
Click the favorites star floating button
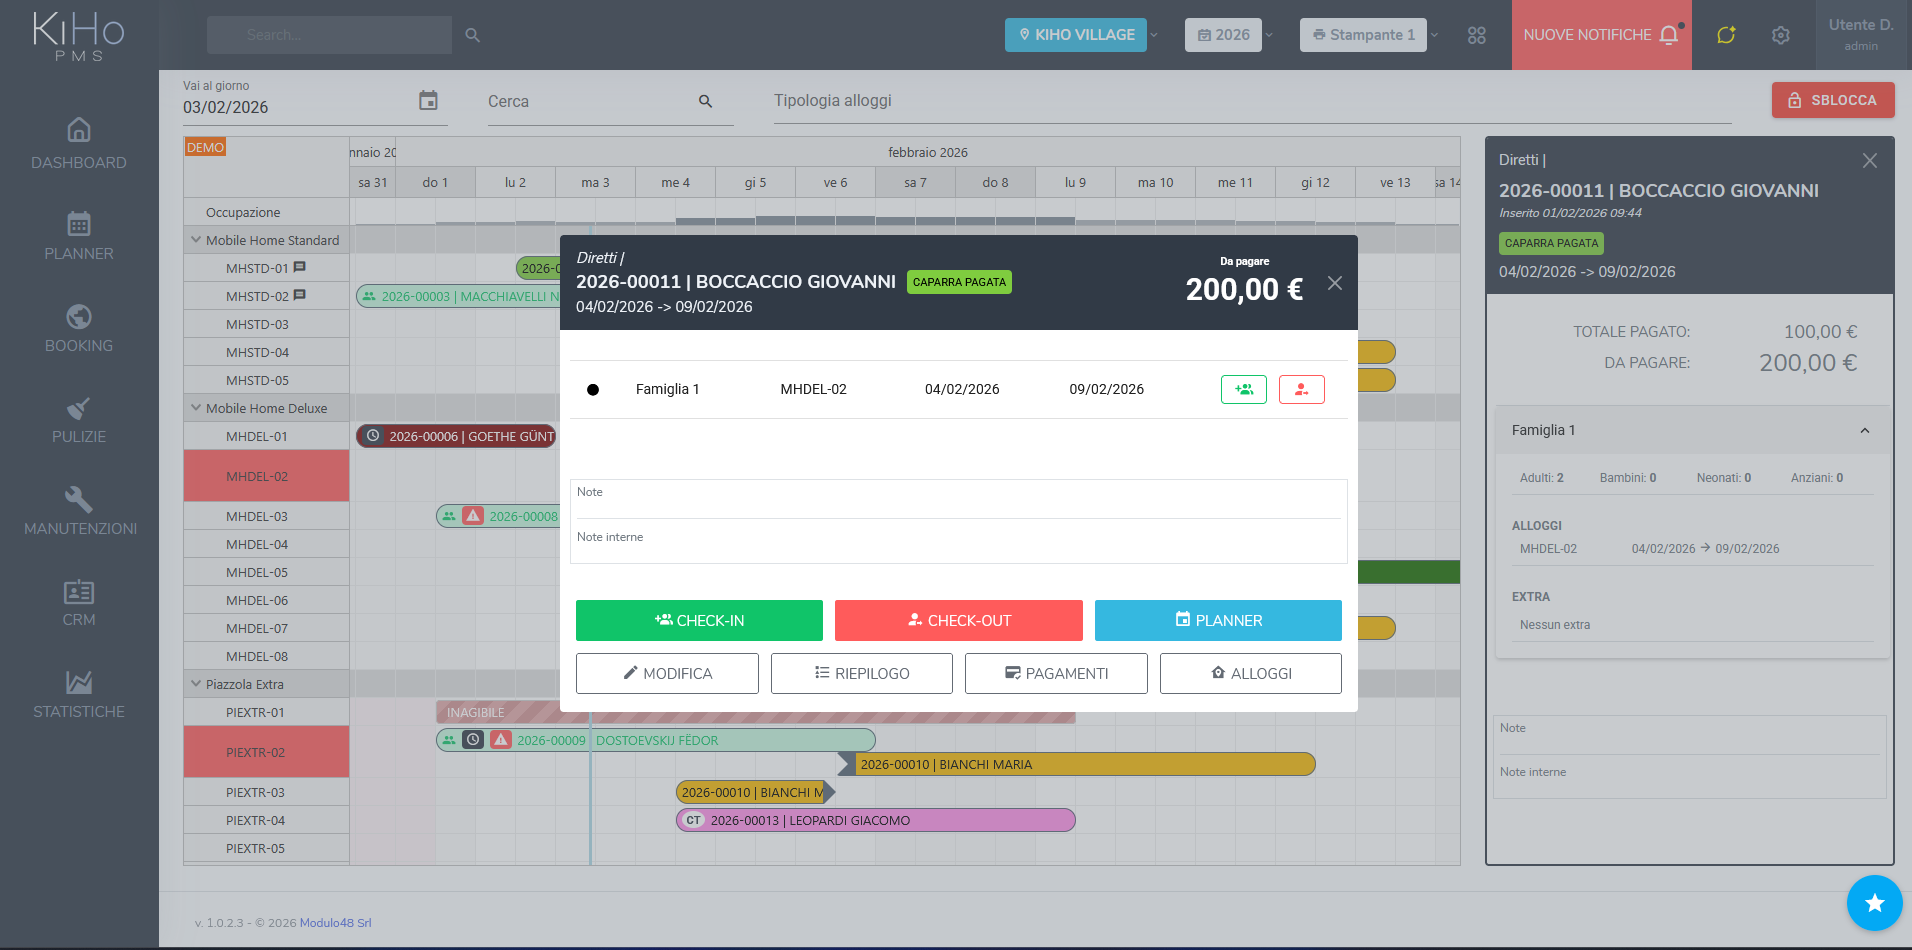[1874, 903]
